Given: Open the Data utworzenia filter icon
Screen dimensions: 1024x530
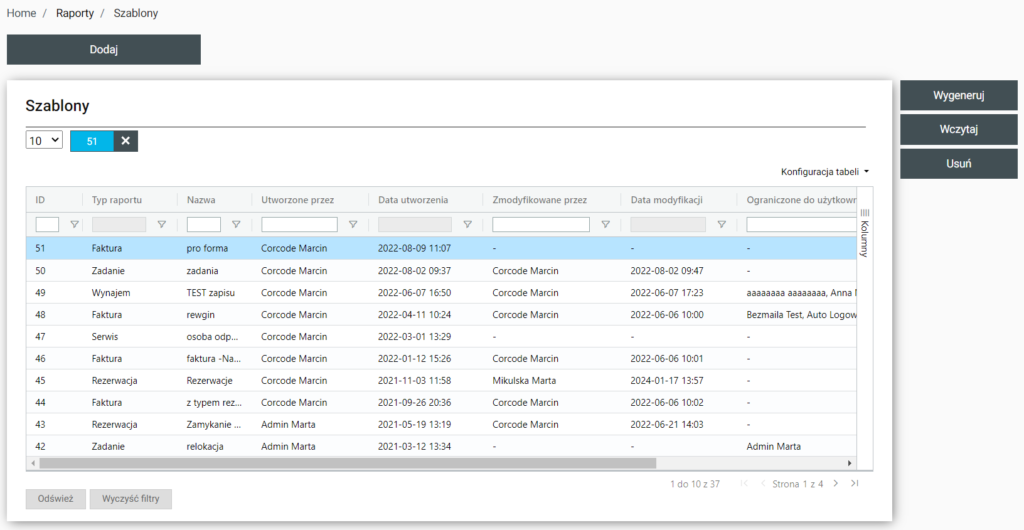Looking at the screenshot, I should 467,225.
